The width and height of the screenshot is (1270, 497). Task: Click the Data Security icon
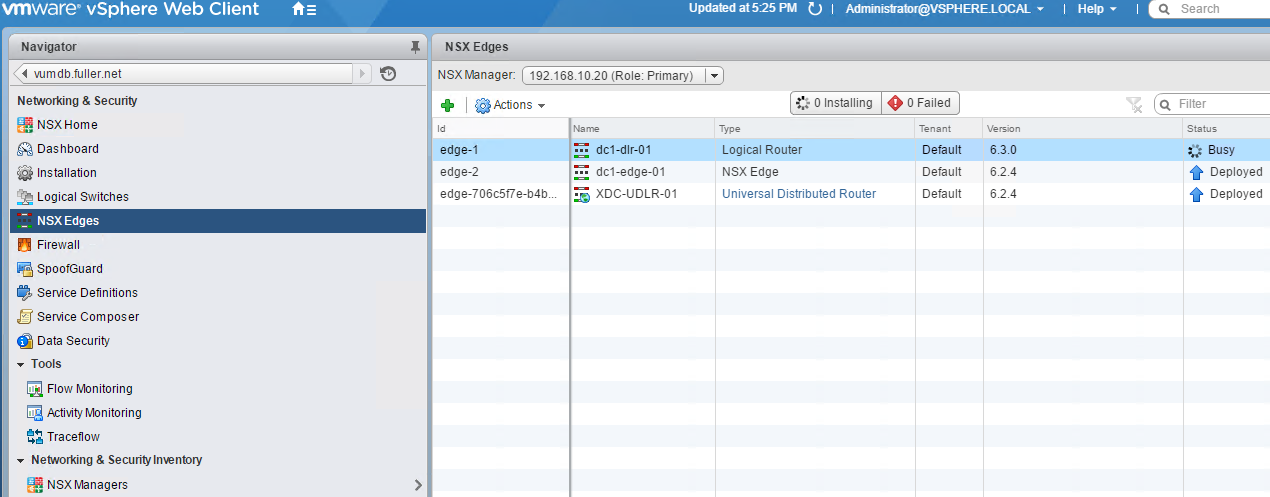coord(25,341)
